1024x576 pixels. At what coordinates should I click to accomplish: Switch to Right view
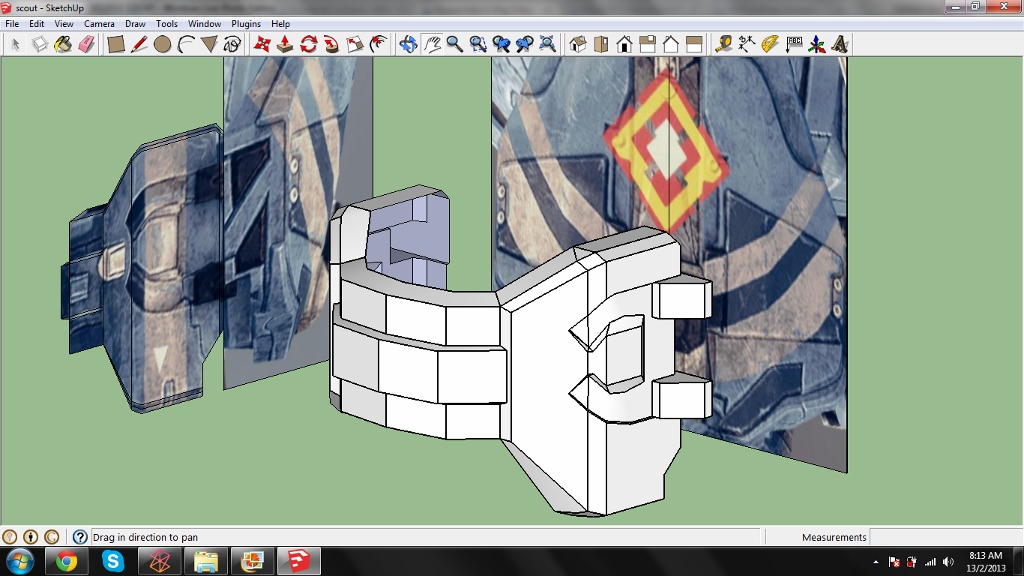(647, 44)
